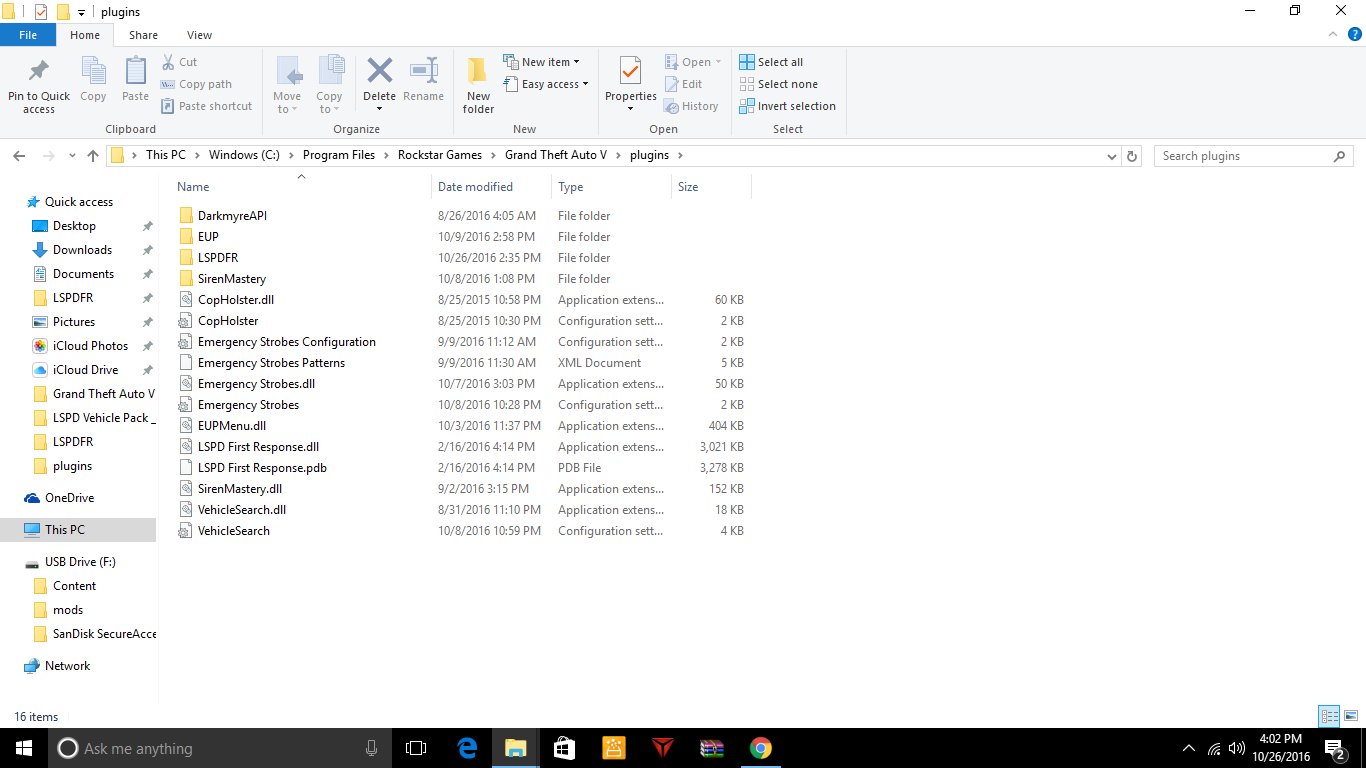1366x768 pixels.
Task: Click Edit in the Open group
Action: (683, 84)
